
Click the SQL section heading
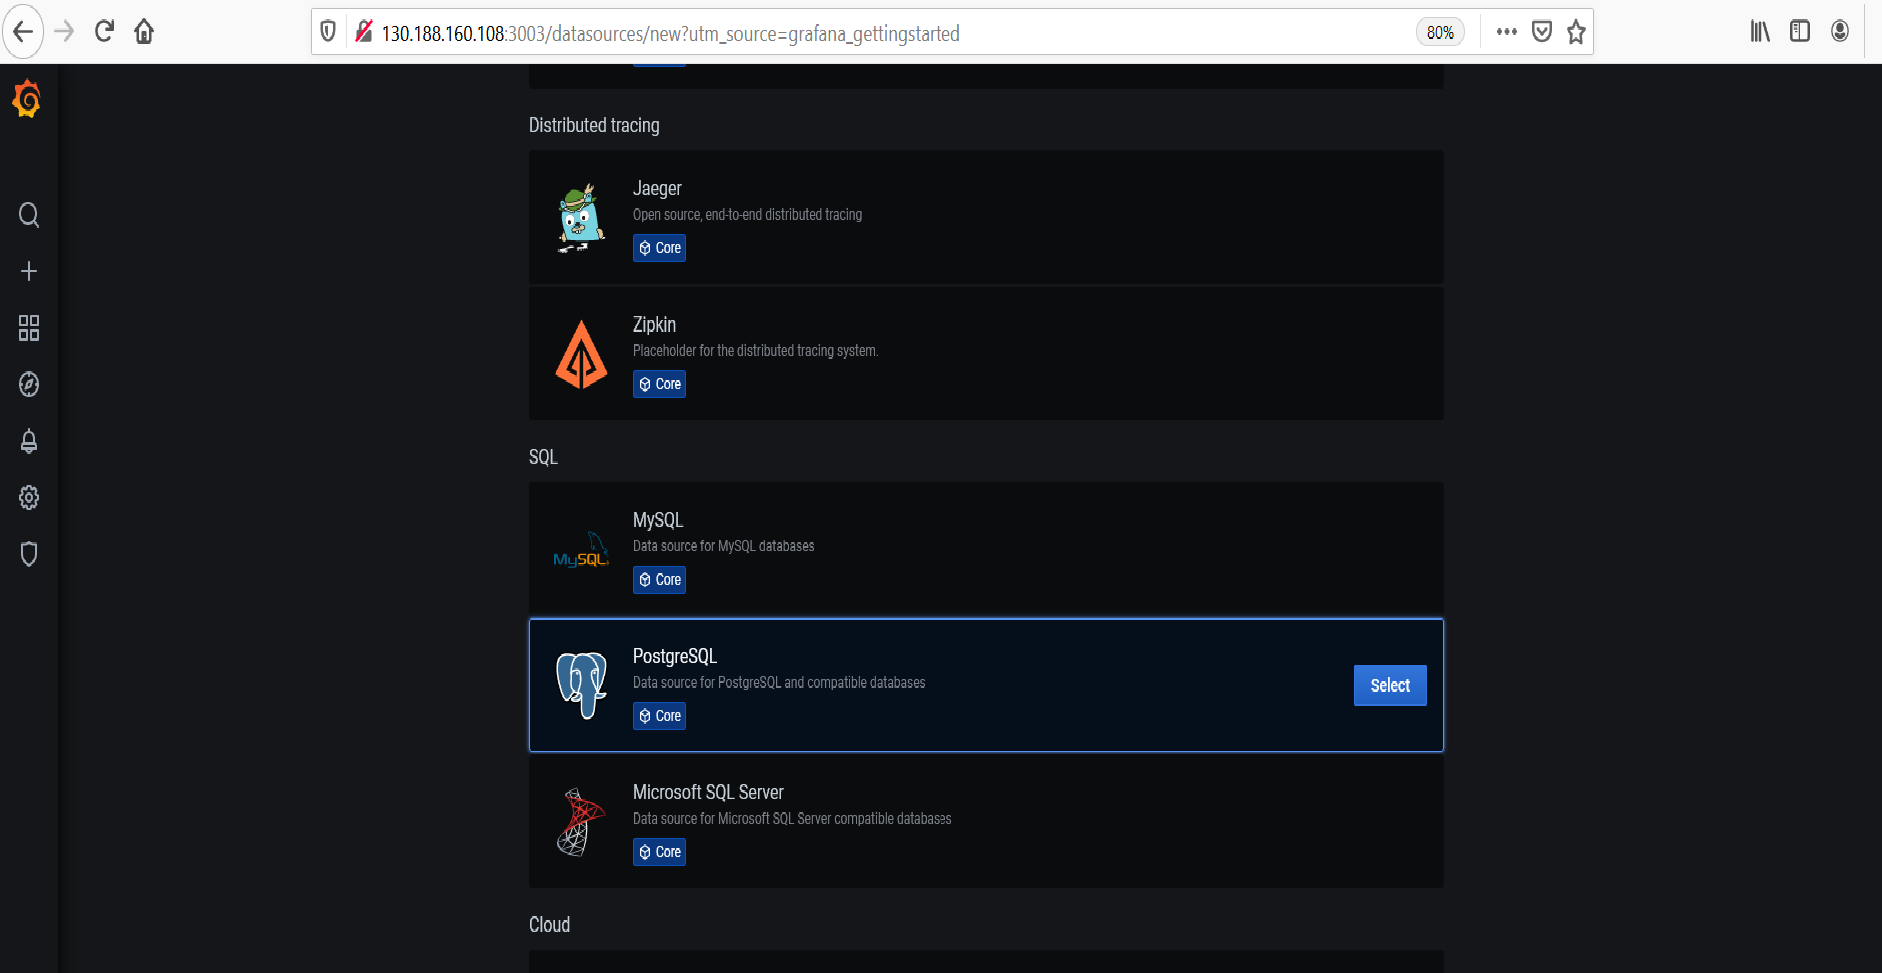click(x=543, y=457)
